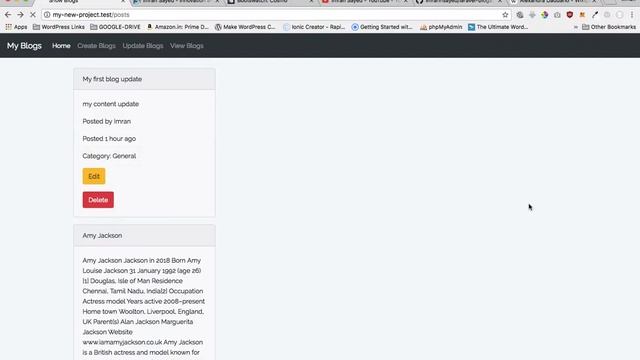View site information icon in address bar

pyautogui.click(x=47, y=15)
